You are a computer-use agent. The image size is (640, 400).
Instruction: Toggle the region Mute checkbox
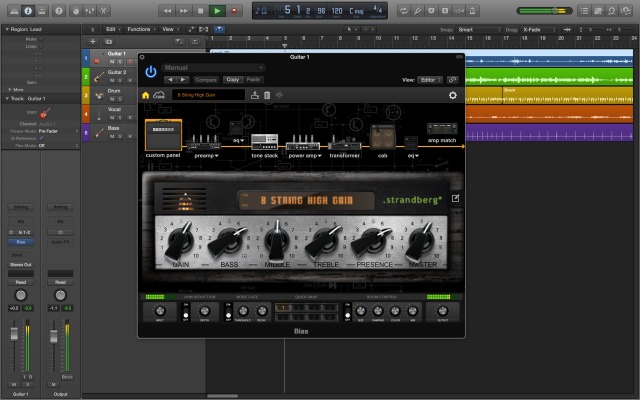click(x=41, y=39)
